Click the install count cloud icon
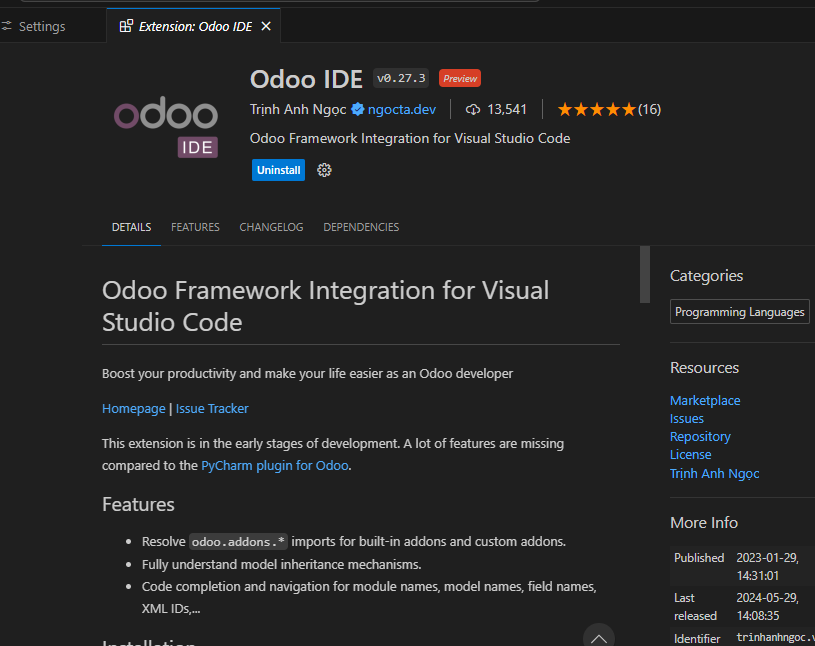This screenshot has width=815, height=646. point(472,110)
